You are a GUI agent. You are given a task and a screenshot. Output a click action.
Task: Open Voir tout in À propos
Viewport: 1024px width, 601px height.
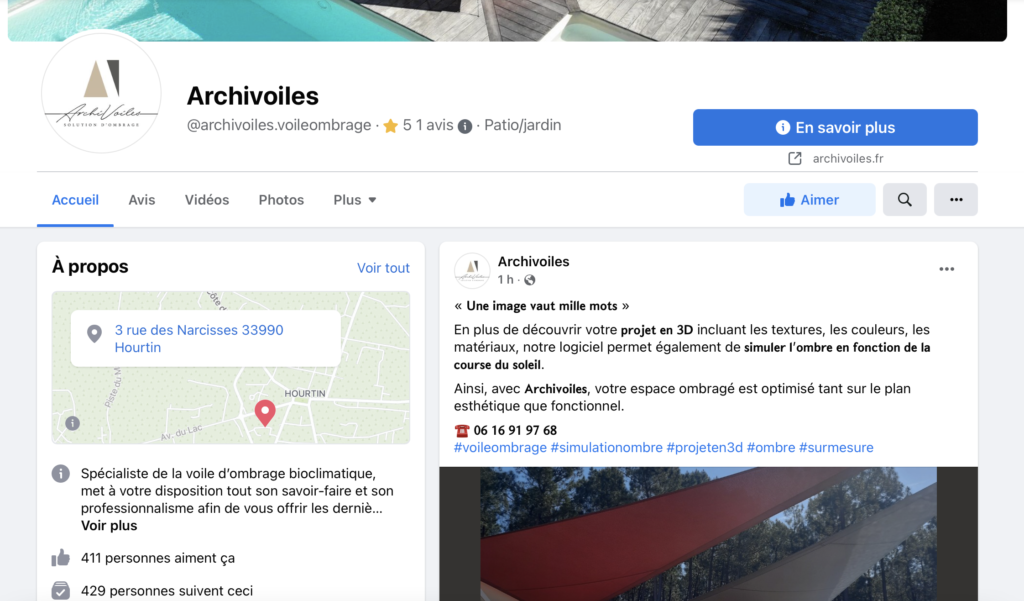click(383, 268)
